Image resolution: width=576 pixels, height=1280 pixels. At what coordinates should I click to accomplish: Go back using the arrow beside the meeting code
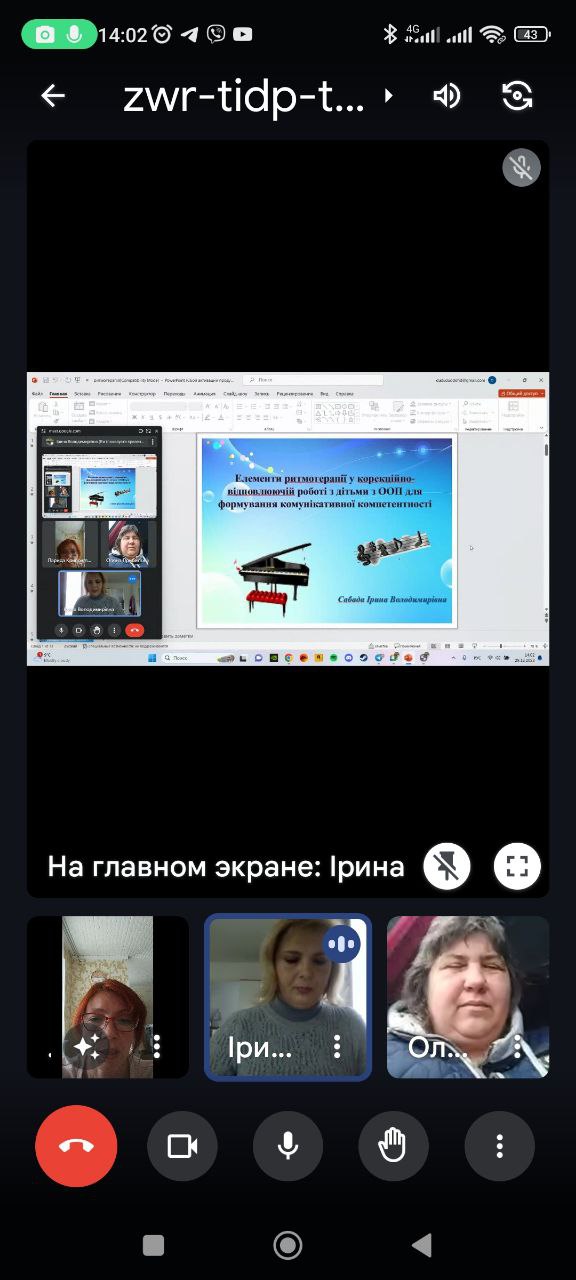pos(53,96)
